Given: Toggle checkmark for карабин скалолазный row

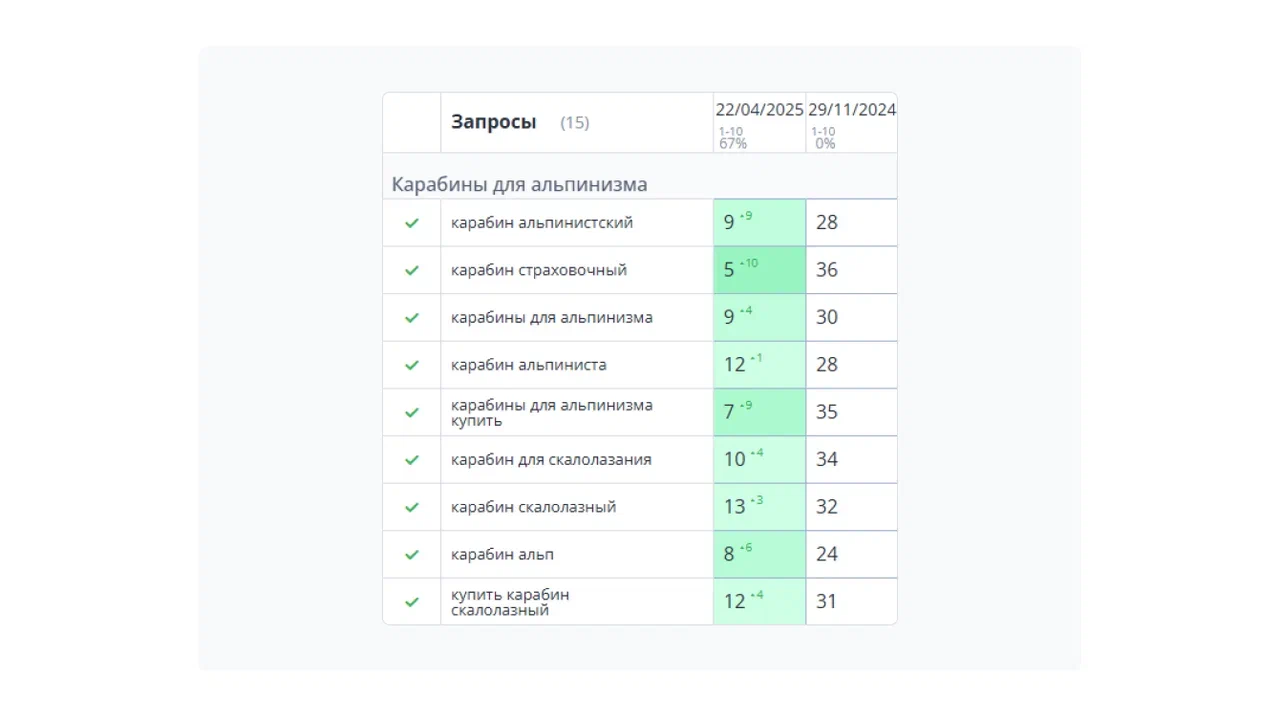Looking at the screenshot, I should pos(411,507).
